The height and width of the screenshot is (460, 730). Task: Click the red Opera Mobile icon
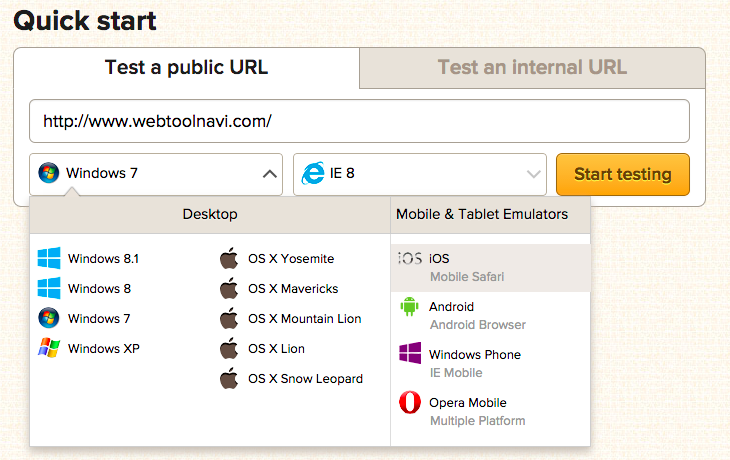pos(410,402)
